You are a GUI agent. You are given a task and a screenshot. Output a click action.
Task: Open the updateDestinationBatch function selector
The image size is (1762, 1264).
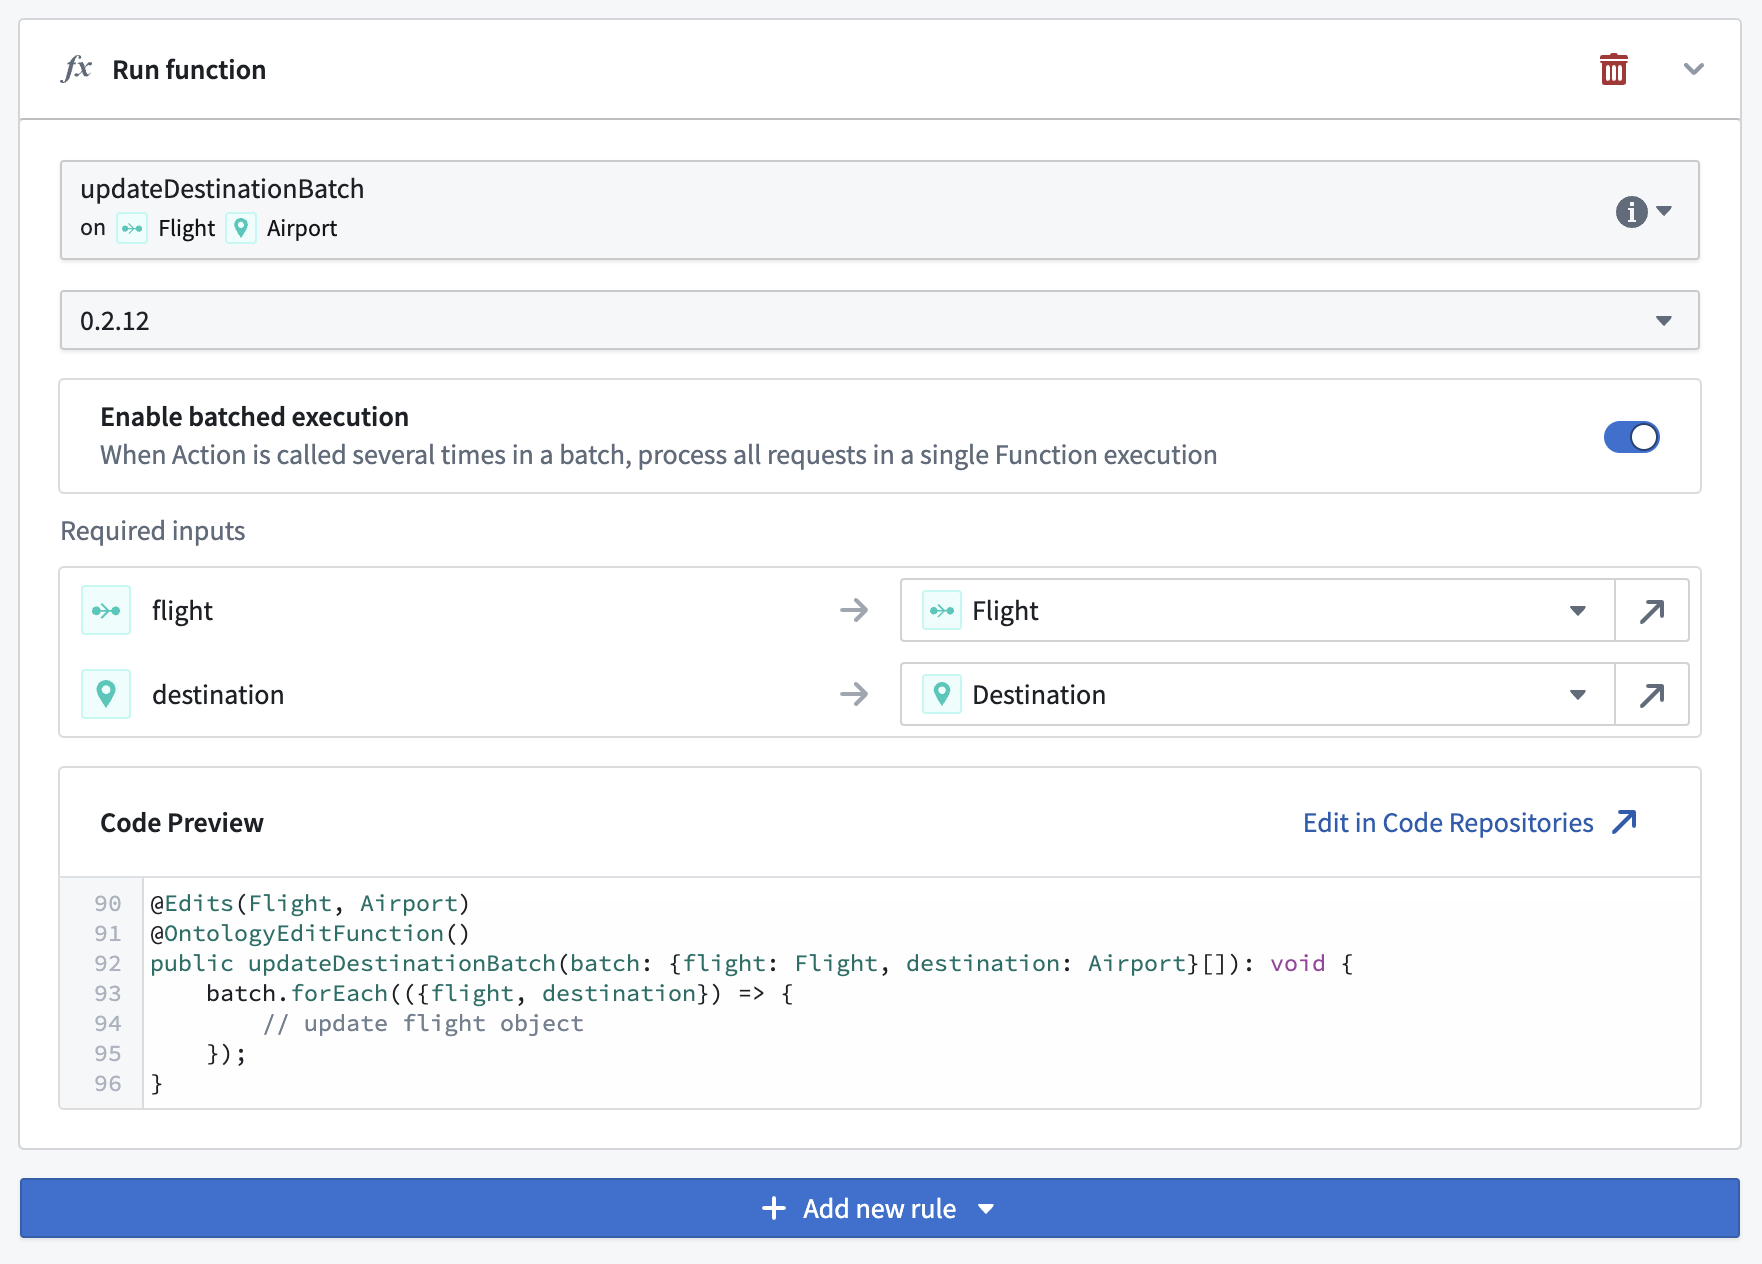880,210
